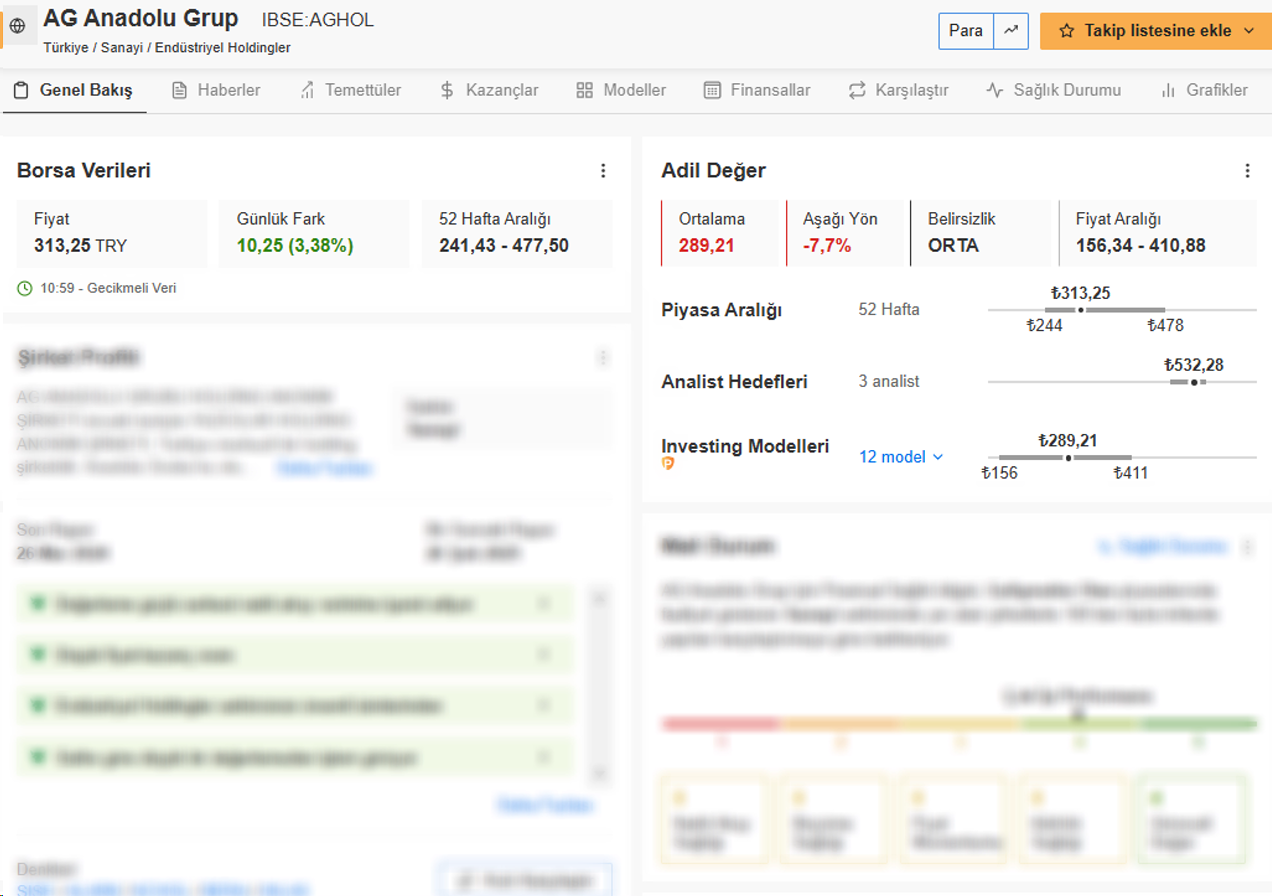1272x896 pixels.
Task: Click the Belirsizlik ORTA card
Action: pyautogui.click(x=982, y=233)
